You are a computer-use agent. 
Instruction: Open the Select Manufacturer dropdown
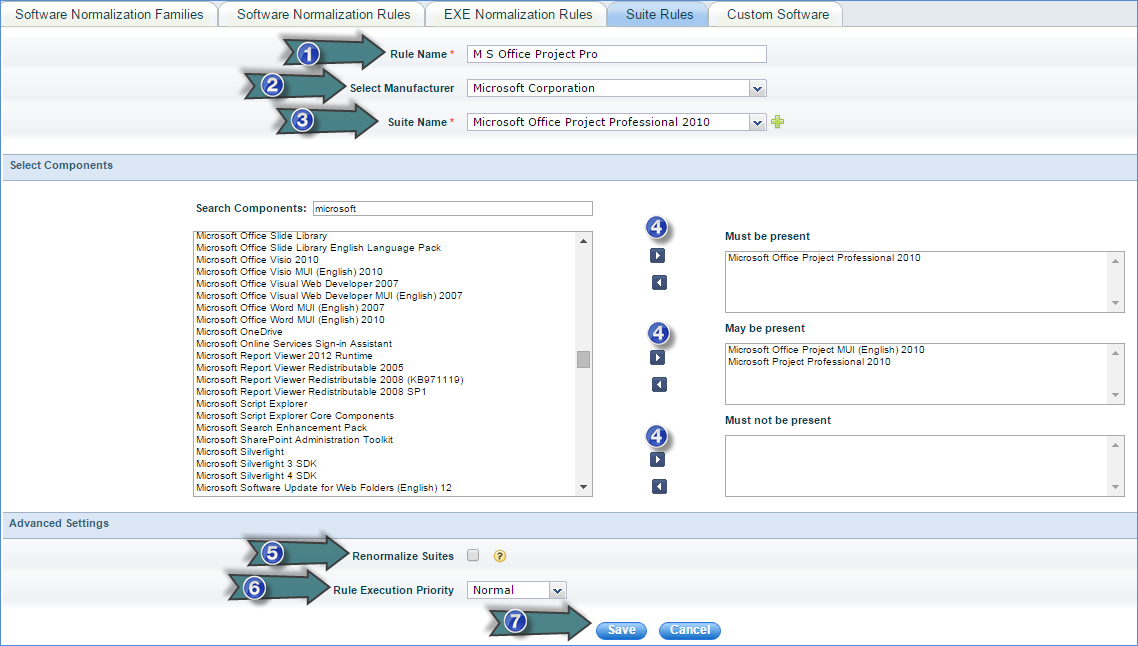coord(757,88)
